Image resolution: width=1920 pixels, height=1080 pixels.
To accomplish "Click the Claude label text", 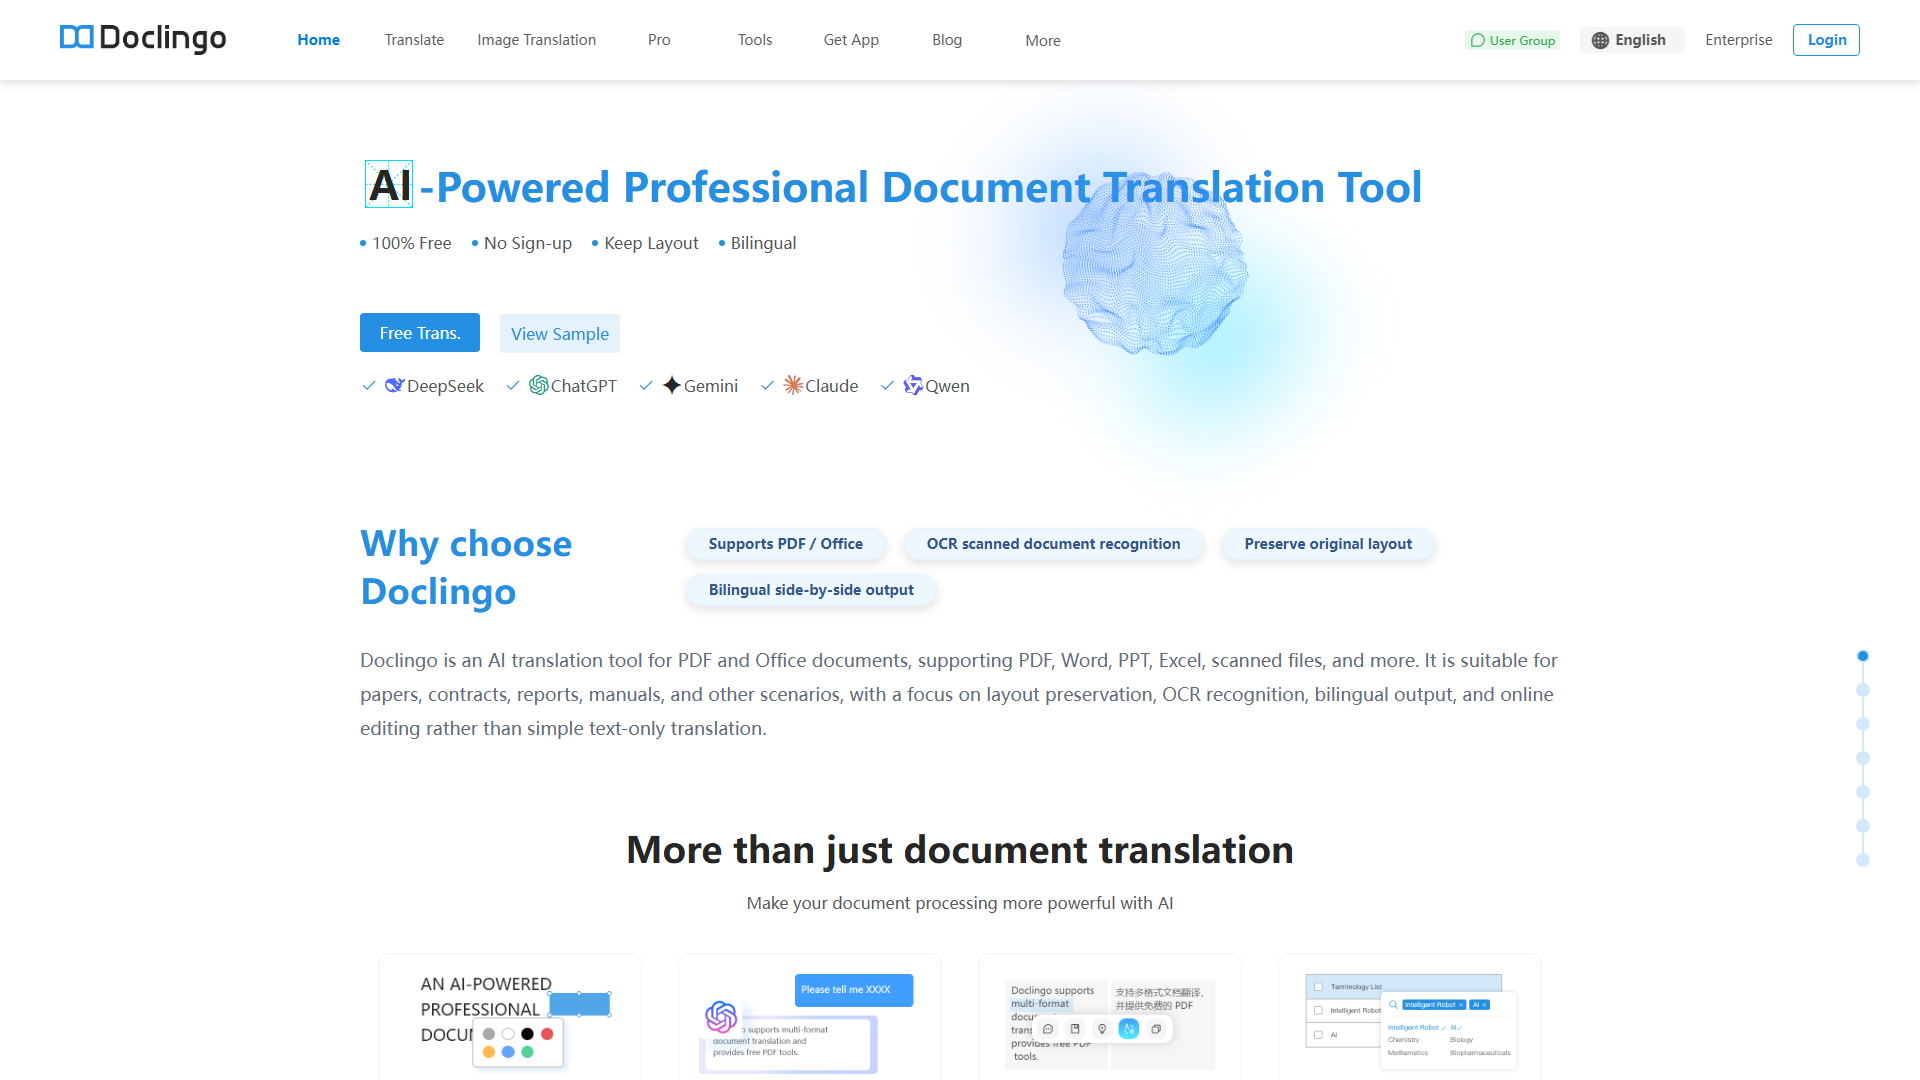I will pyautogui.click(x=832, y=386).
